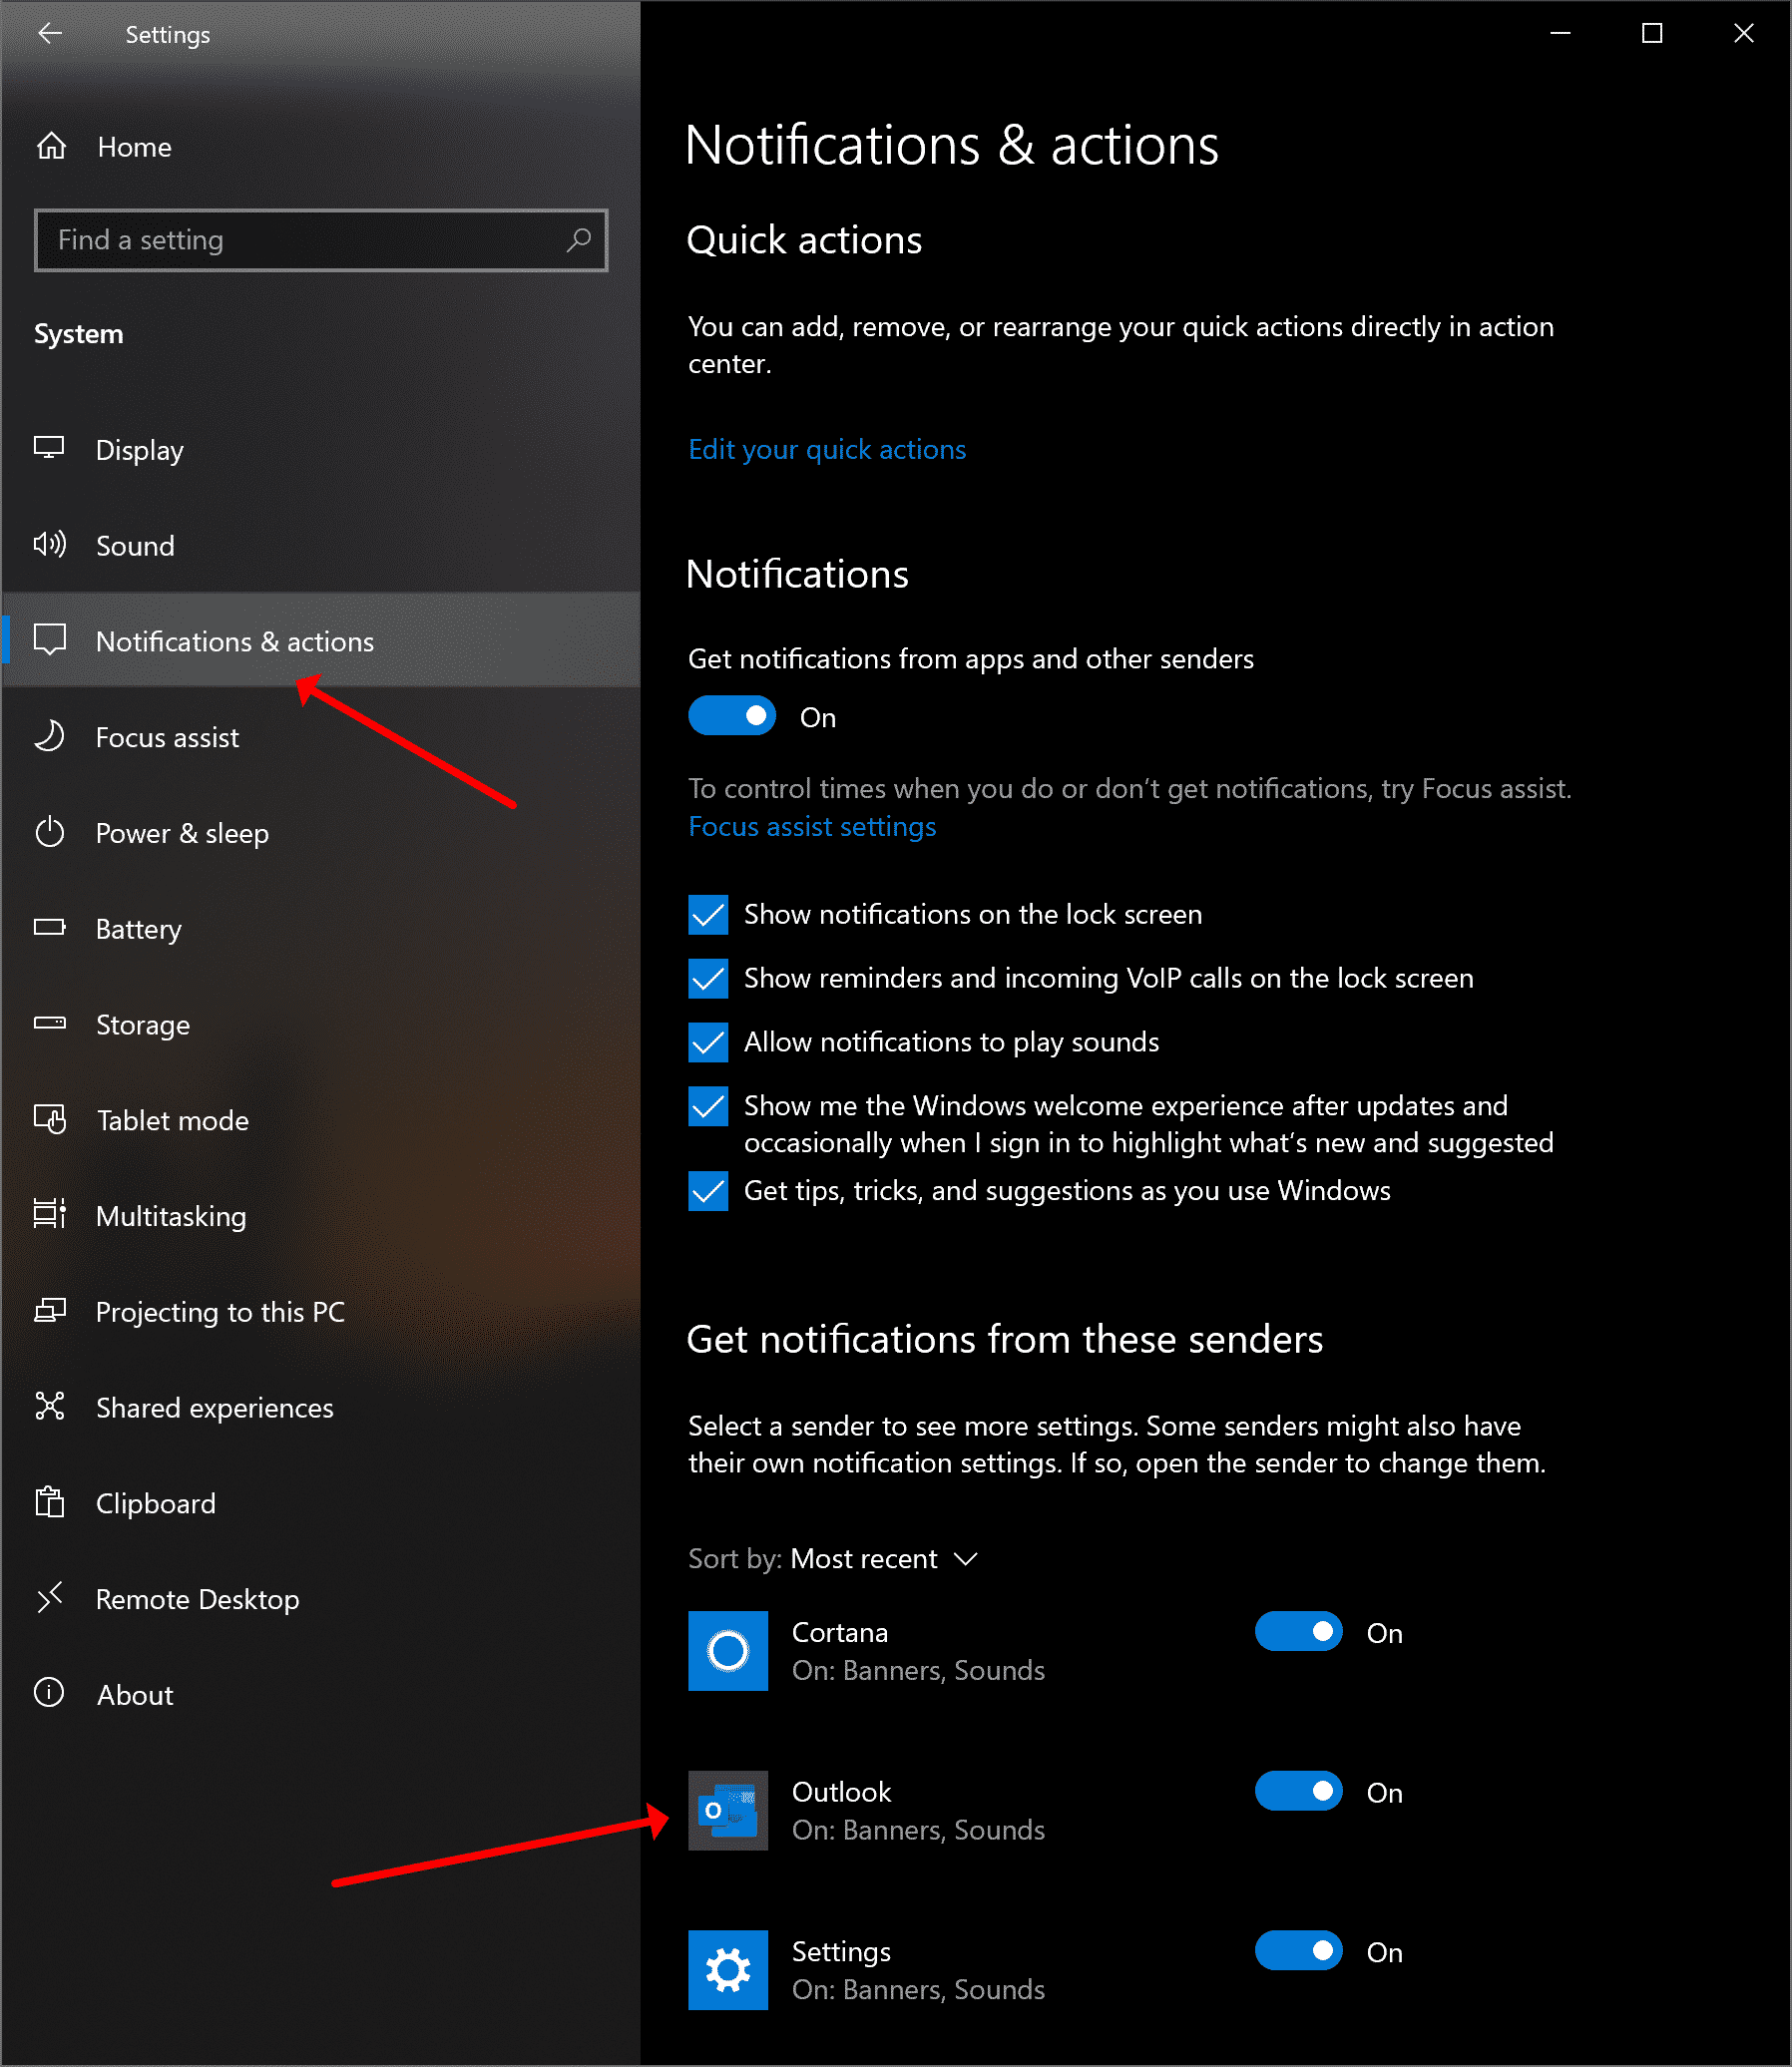Click the Outlook app icon
Image resolution: width=1792 pixels, height=2067 pixels.
click(x=728, y=1811)
